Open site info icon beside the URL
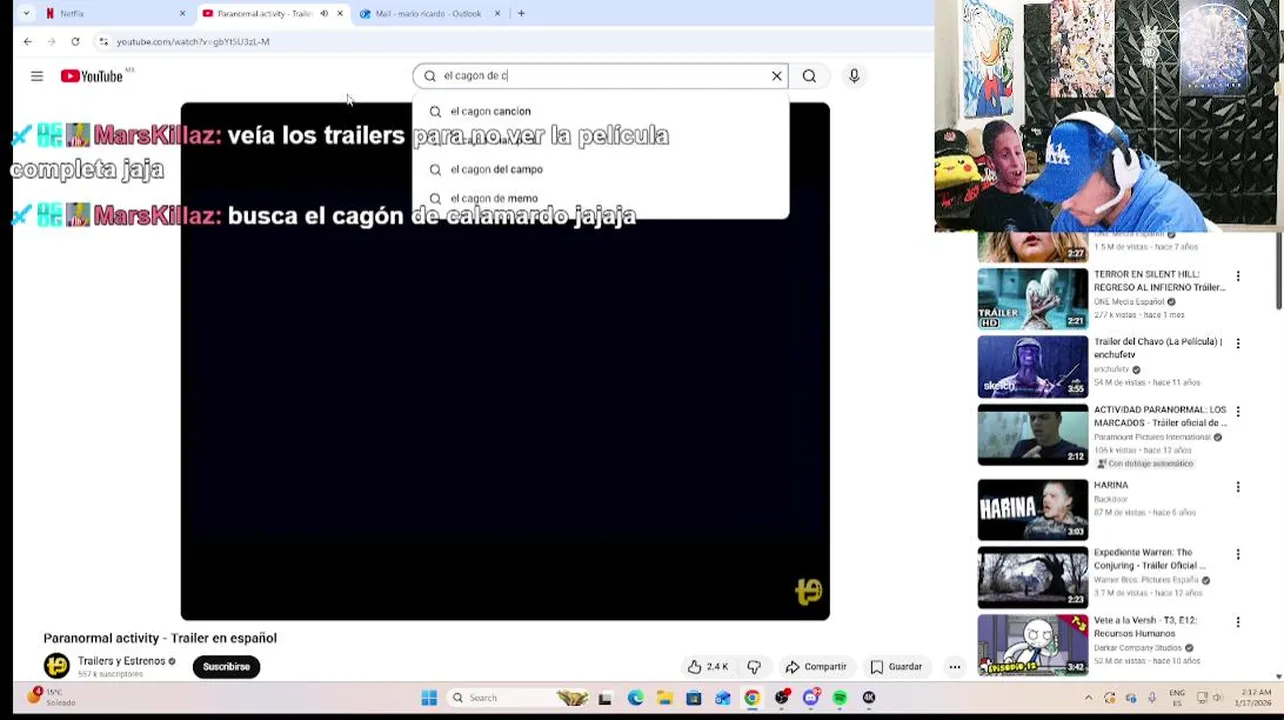 point(103,42)
